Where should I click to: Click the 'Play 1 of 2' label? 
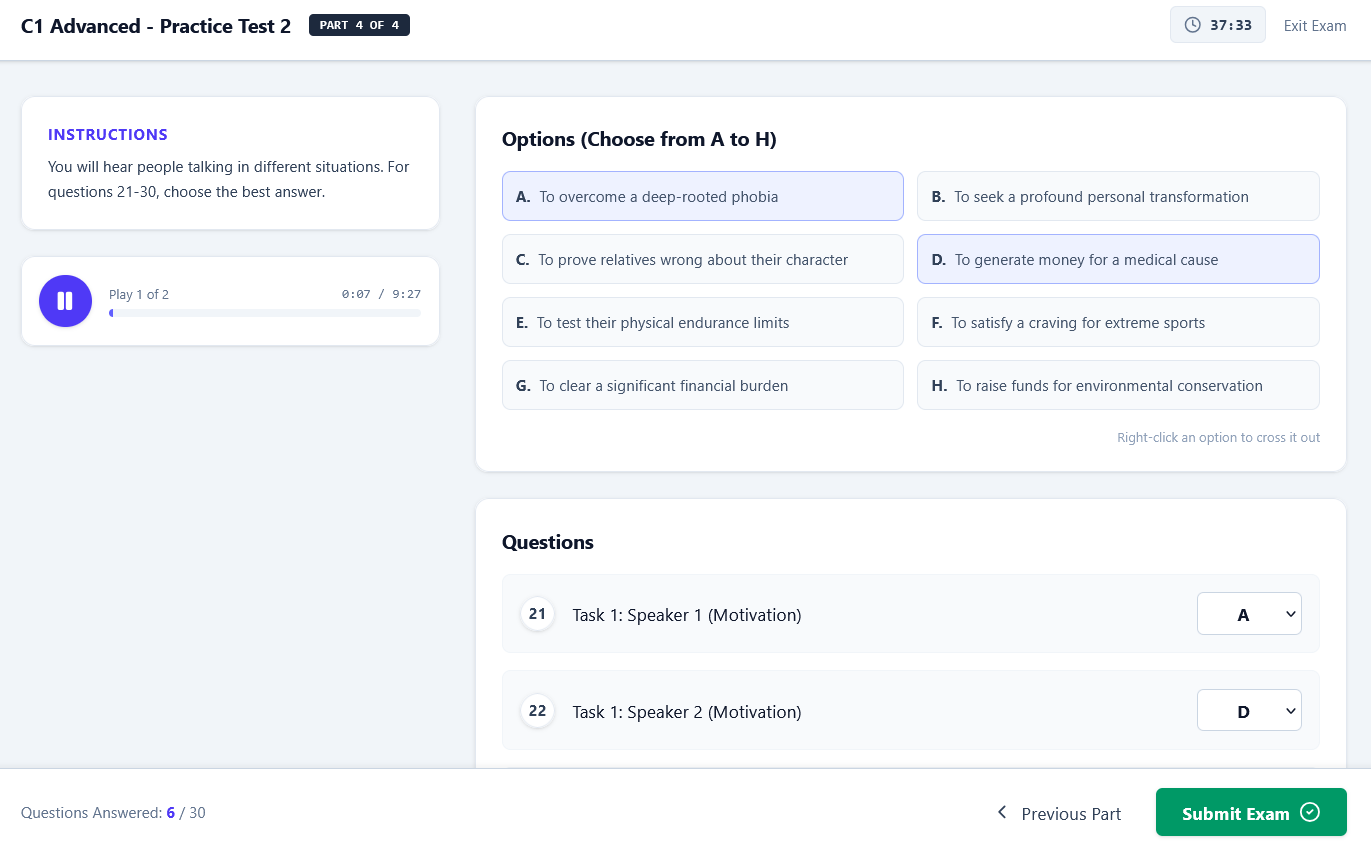click(139, 294)
